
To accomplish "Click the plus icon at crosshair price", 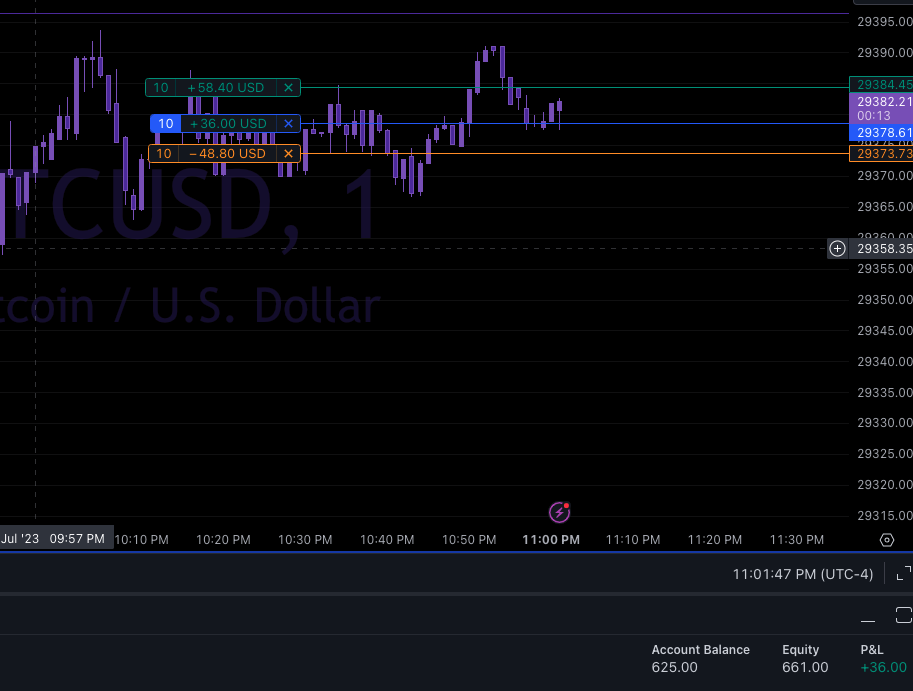I will (837, 249).
